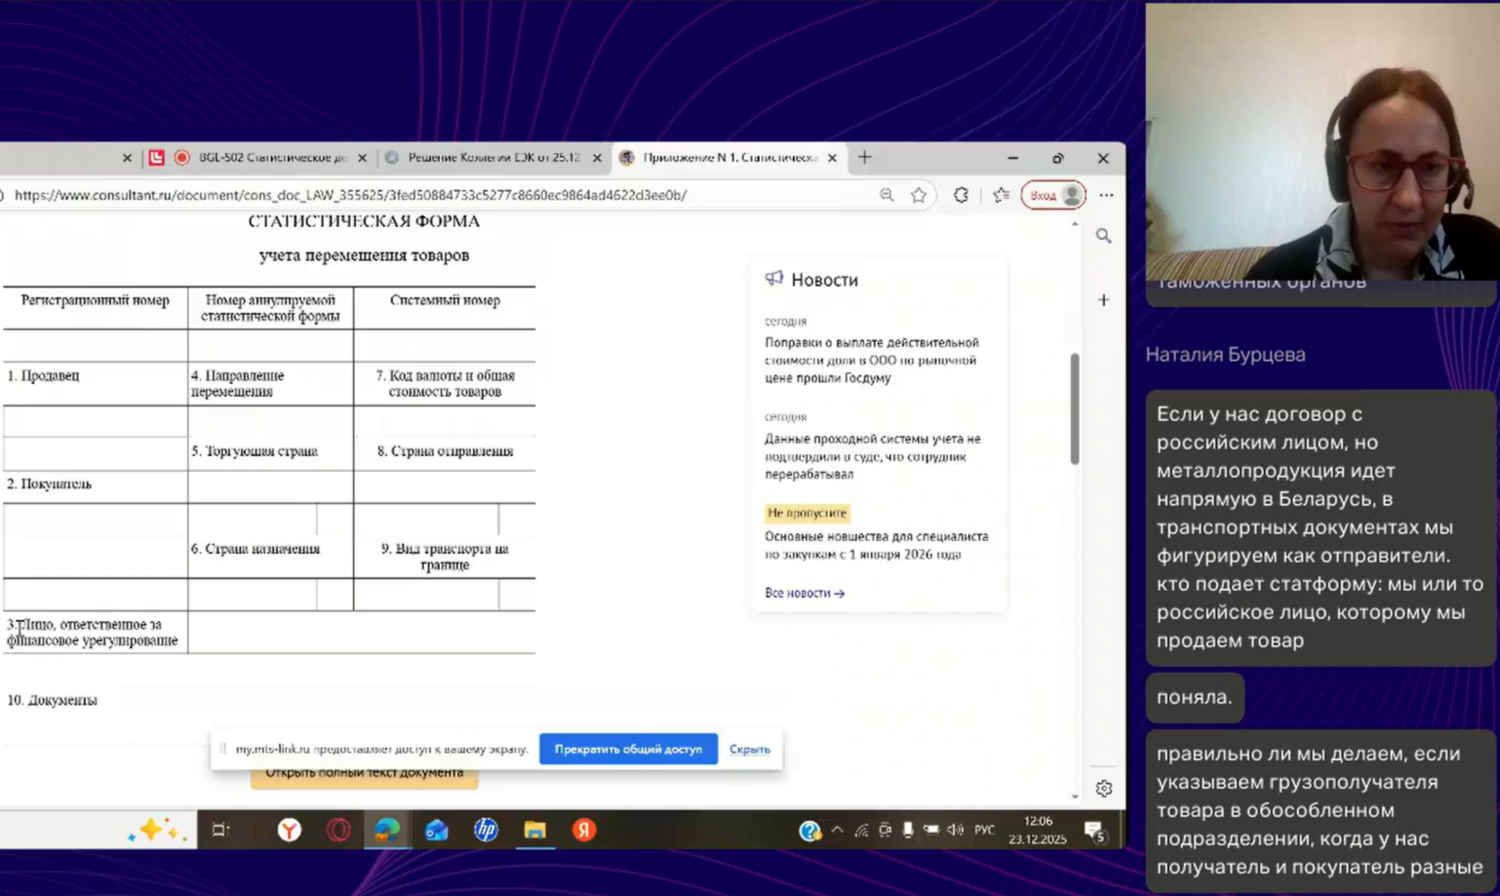This screenshot has width=1500, height=896.
Task: Open browser extensions puzzle icon
Action: point(961,195)
